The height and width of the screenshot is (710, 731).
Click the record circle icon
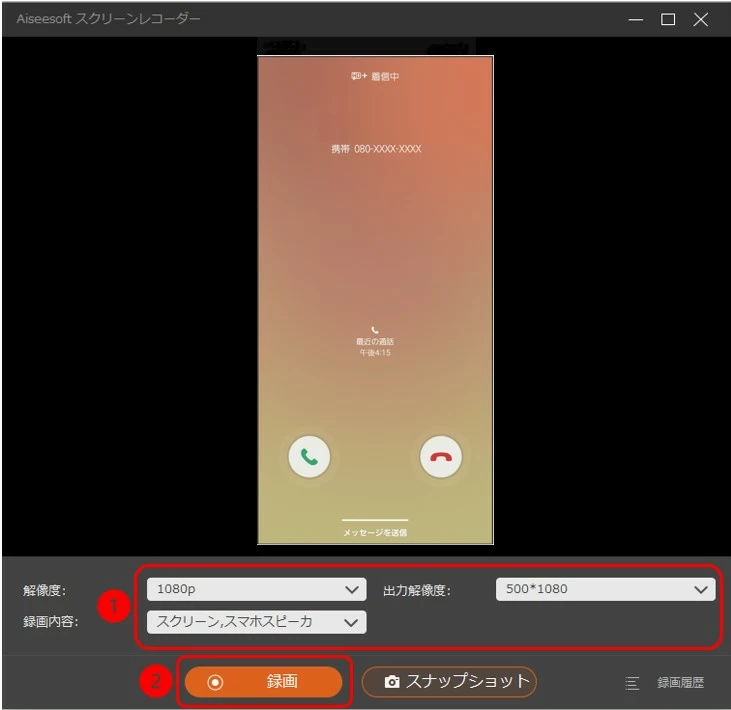coord(215,682)
